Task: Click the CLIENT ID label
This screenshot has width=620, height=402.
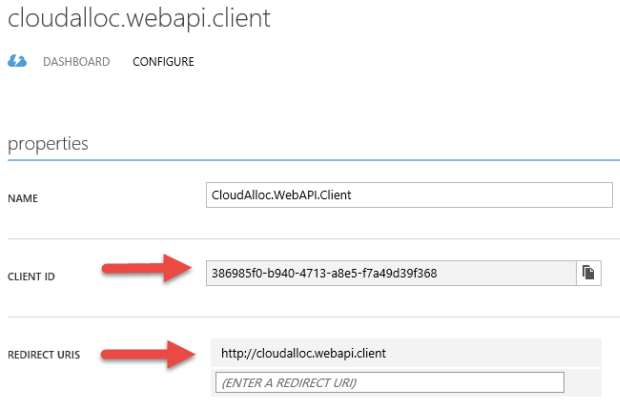Action: (31, 275)
